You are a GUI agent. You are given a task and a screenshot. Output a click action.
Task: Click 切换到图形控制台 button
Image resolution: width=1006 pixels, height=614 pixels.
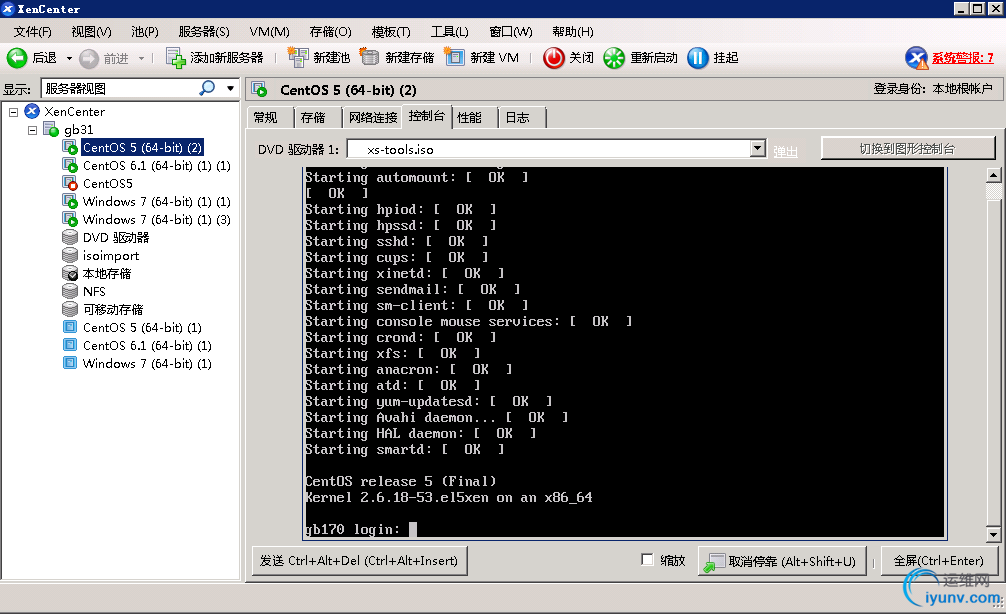coord(907,149)
